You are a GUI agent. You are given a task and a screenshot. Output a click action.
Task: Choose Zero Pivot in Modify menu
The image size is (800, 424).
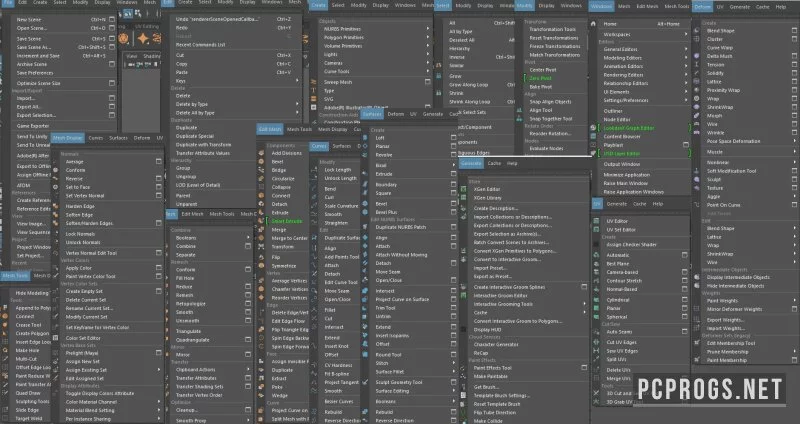pos(540,78)
